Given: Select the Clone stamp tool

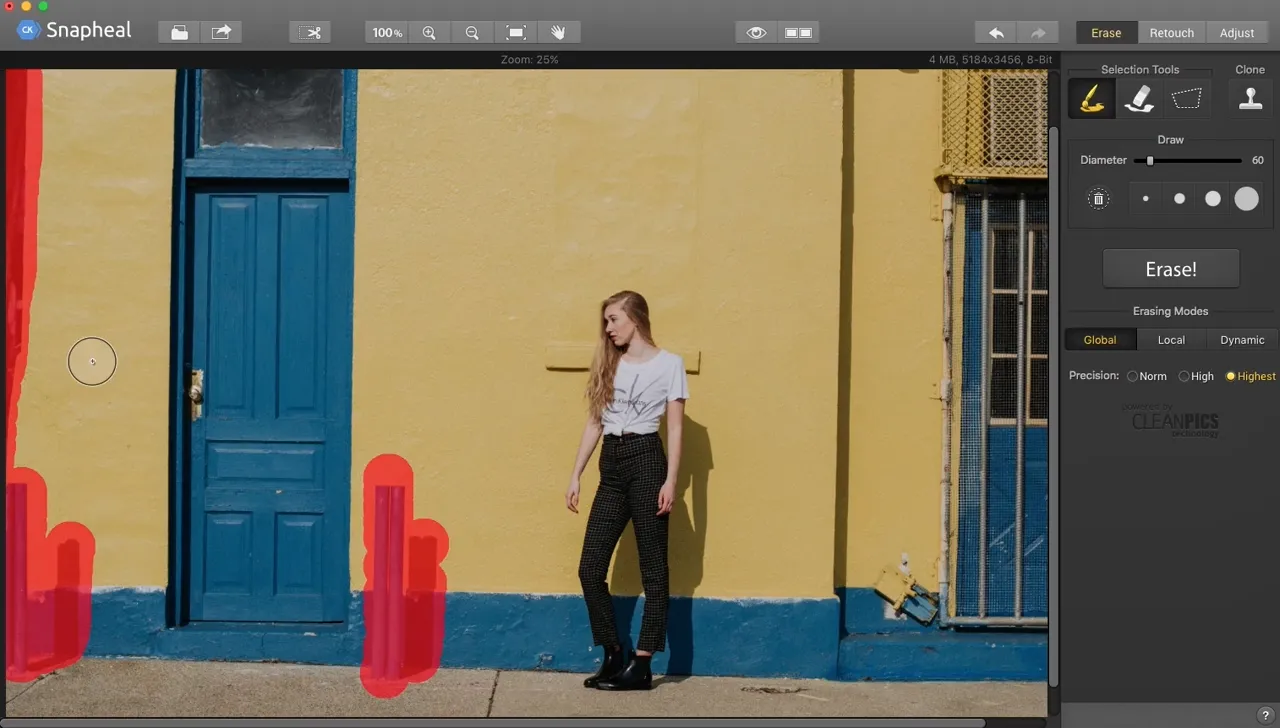Looking at the screenshot, I should tap(1250, 98).
